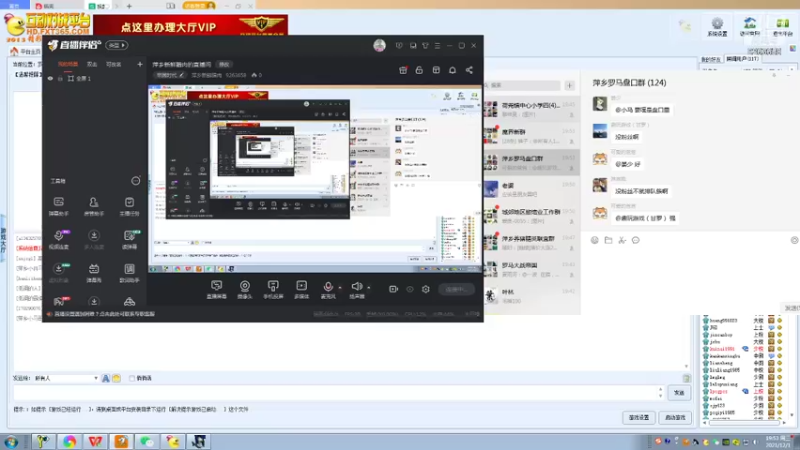This screenshot has width=800, height=450.
Task: Open the download-style tool with green NEW badge
Action: [x=59, y=272]
